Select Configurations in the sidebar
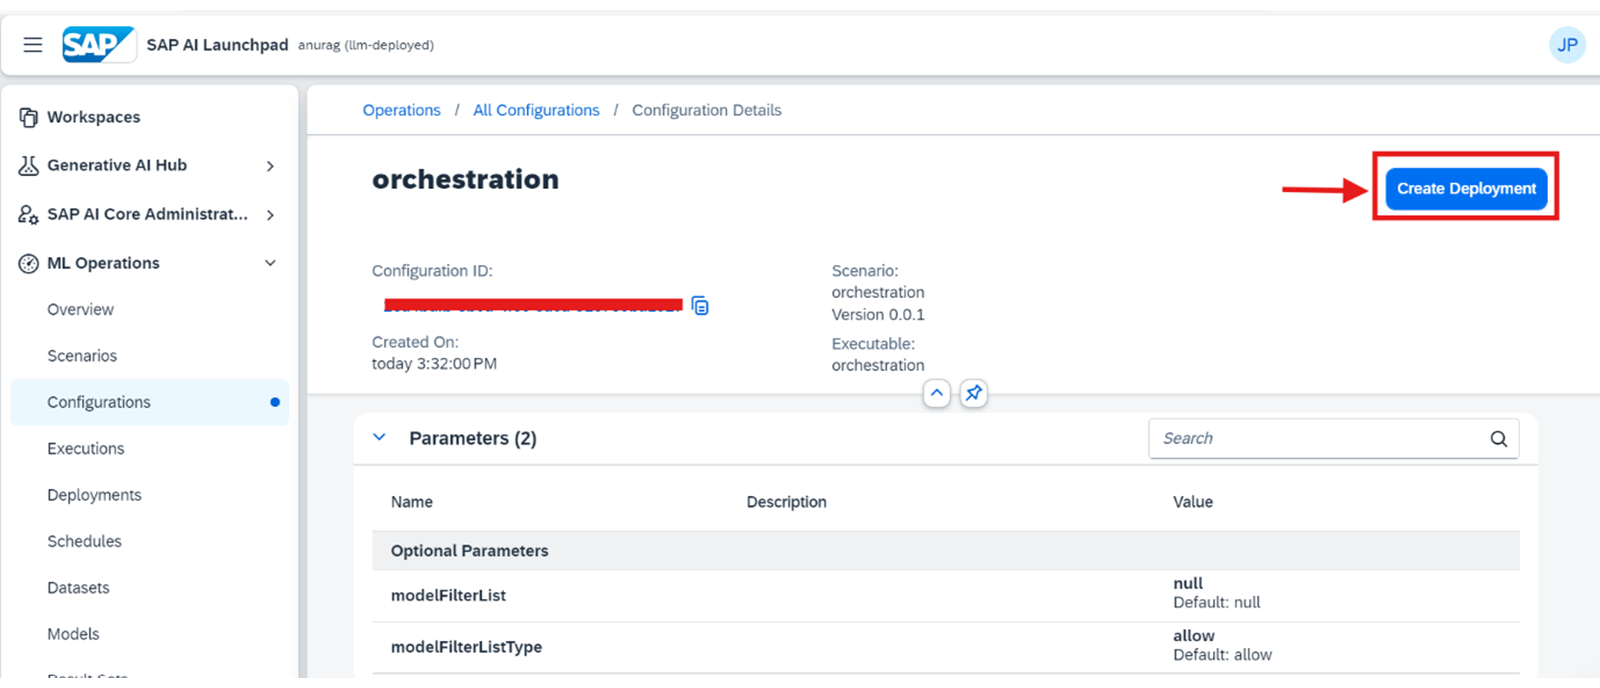The image size is (1600, 688). tap(150, 402)
